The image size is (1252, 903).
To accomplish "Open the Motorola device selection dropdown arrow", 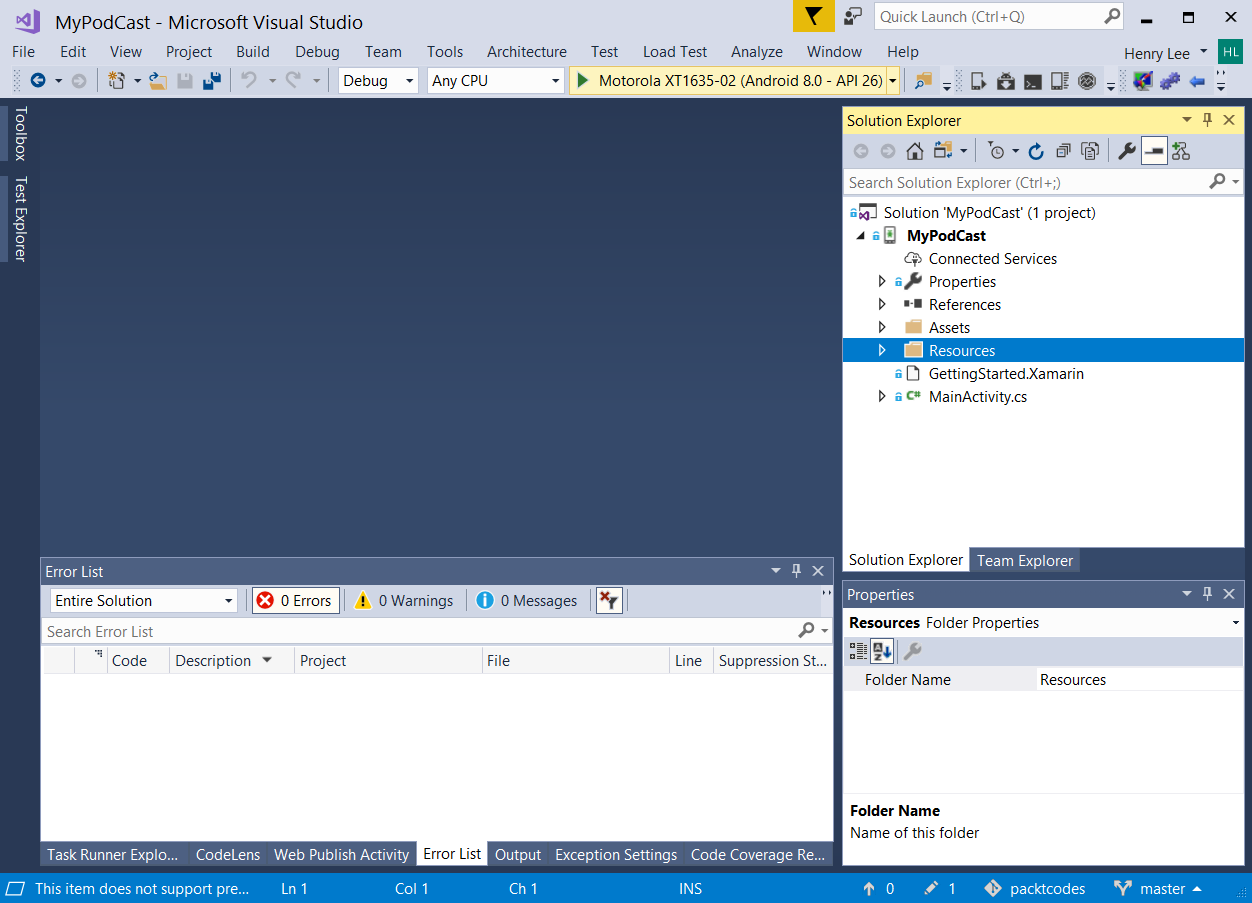I will 892,81.
